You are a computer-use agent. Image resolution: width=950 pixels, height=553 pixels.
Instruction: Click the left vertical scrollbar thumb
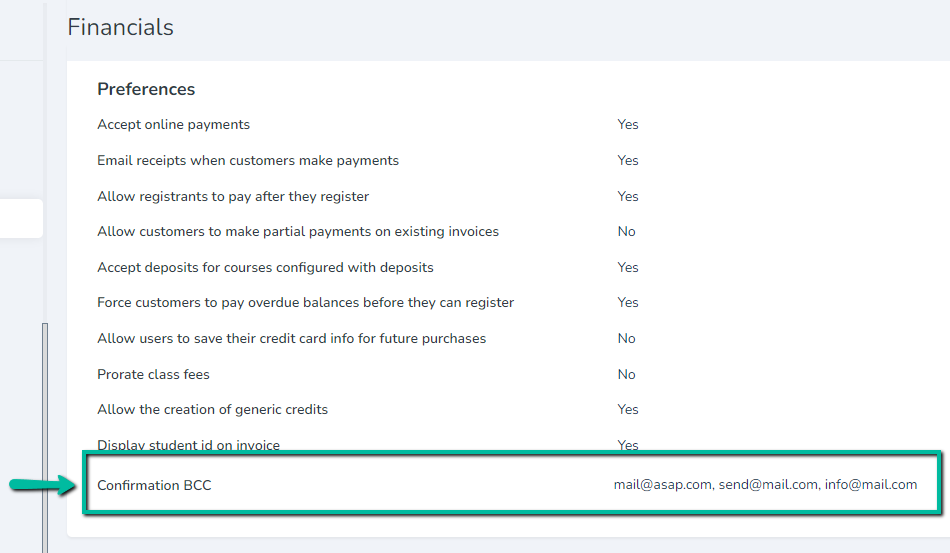tap(45, 437)
